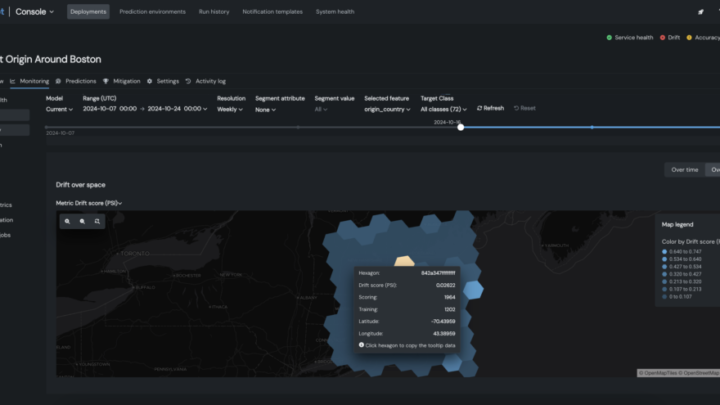Click the Map legend title
720x405 pixels.
click(x=677, y=225)
